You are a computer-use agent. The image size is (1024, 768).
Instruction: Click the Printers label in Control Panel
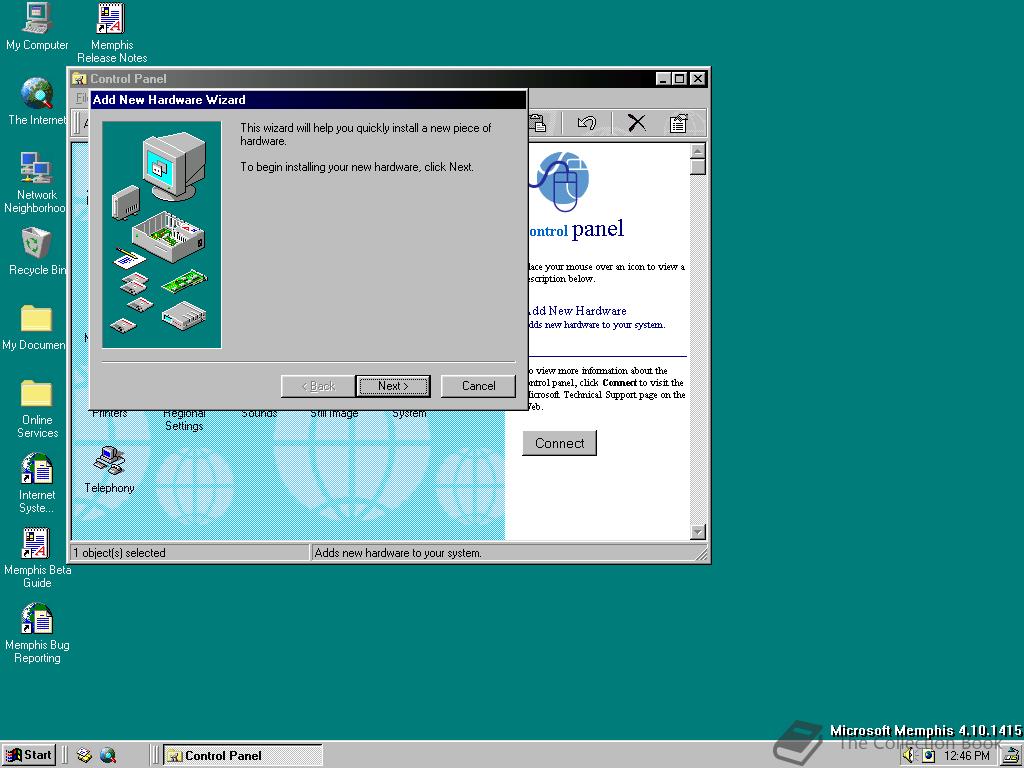pyautogui.click(x=109, y=413)
